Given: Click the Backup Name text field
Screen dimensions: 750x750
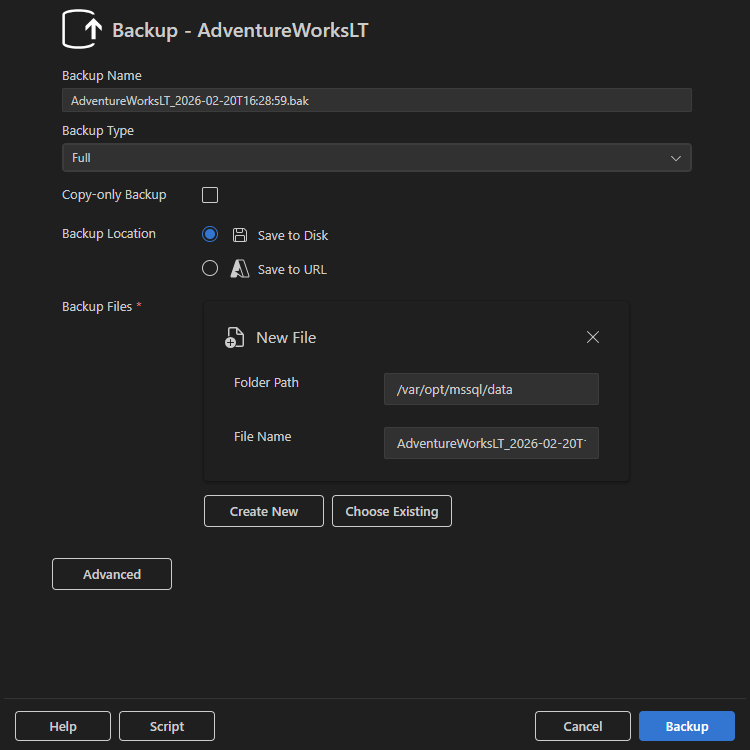Looking at the screenshot, I should [x=376, y=100].
